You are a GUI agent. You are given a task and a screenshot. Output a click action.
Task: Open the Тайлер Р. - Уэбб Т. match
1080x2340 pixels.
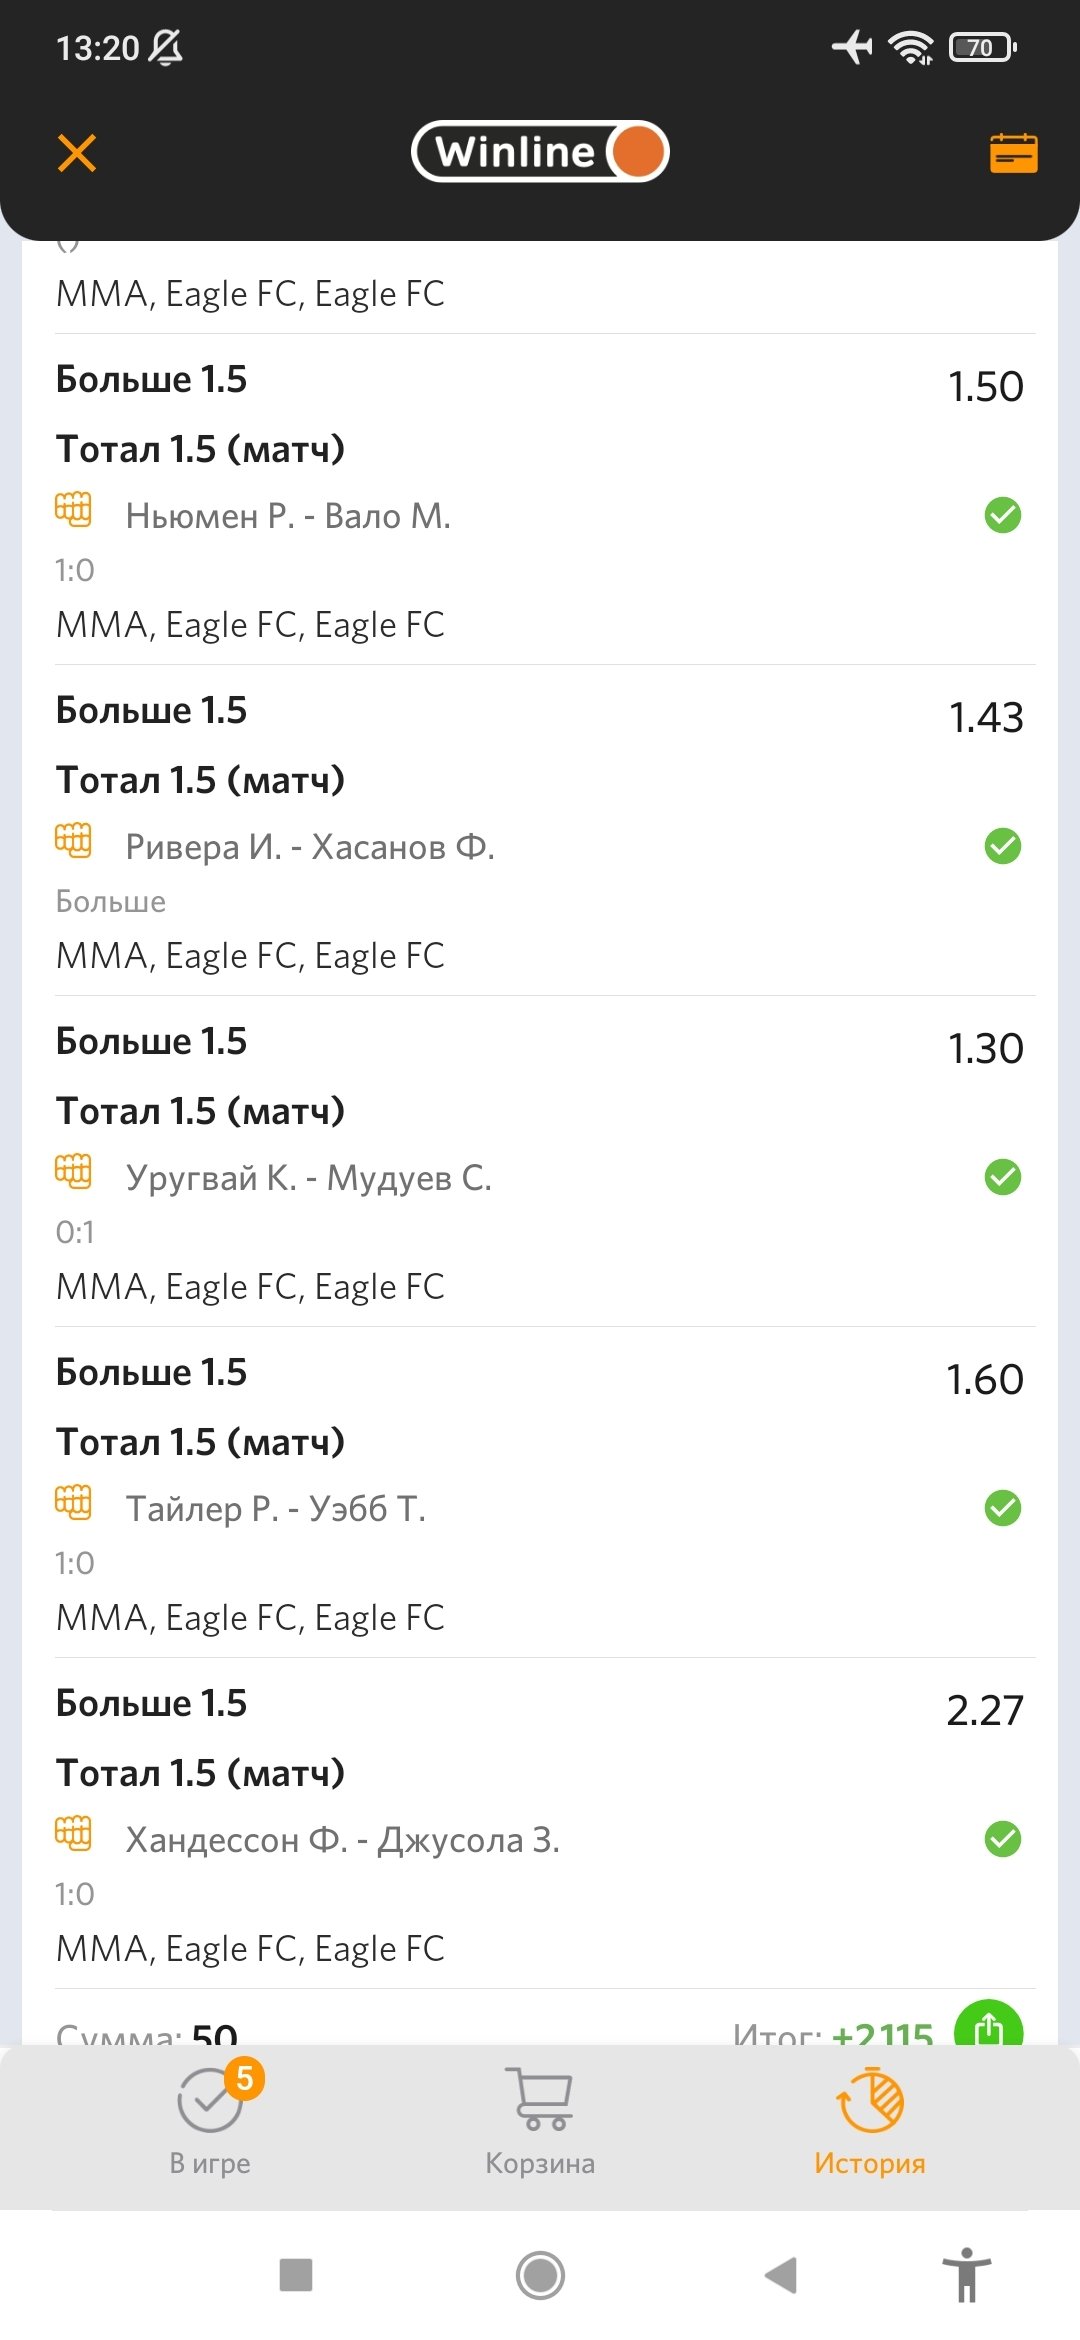coord(276,1509)
